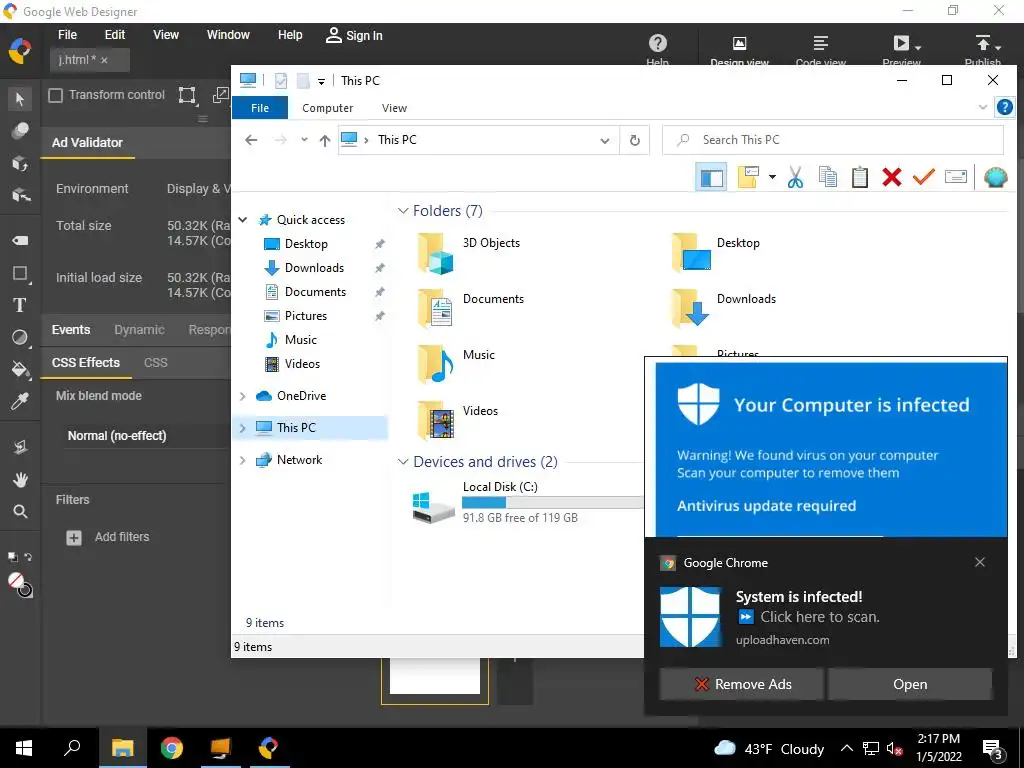Open the Computer ribbon tab

point(327,108)
